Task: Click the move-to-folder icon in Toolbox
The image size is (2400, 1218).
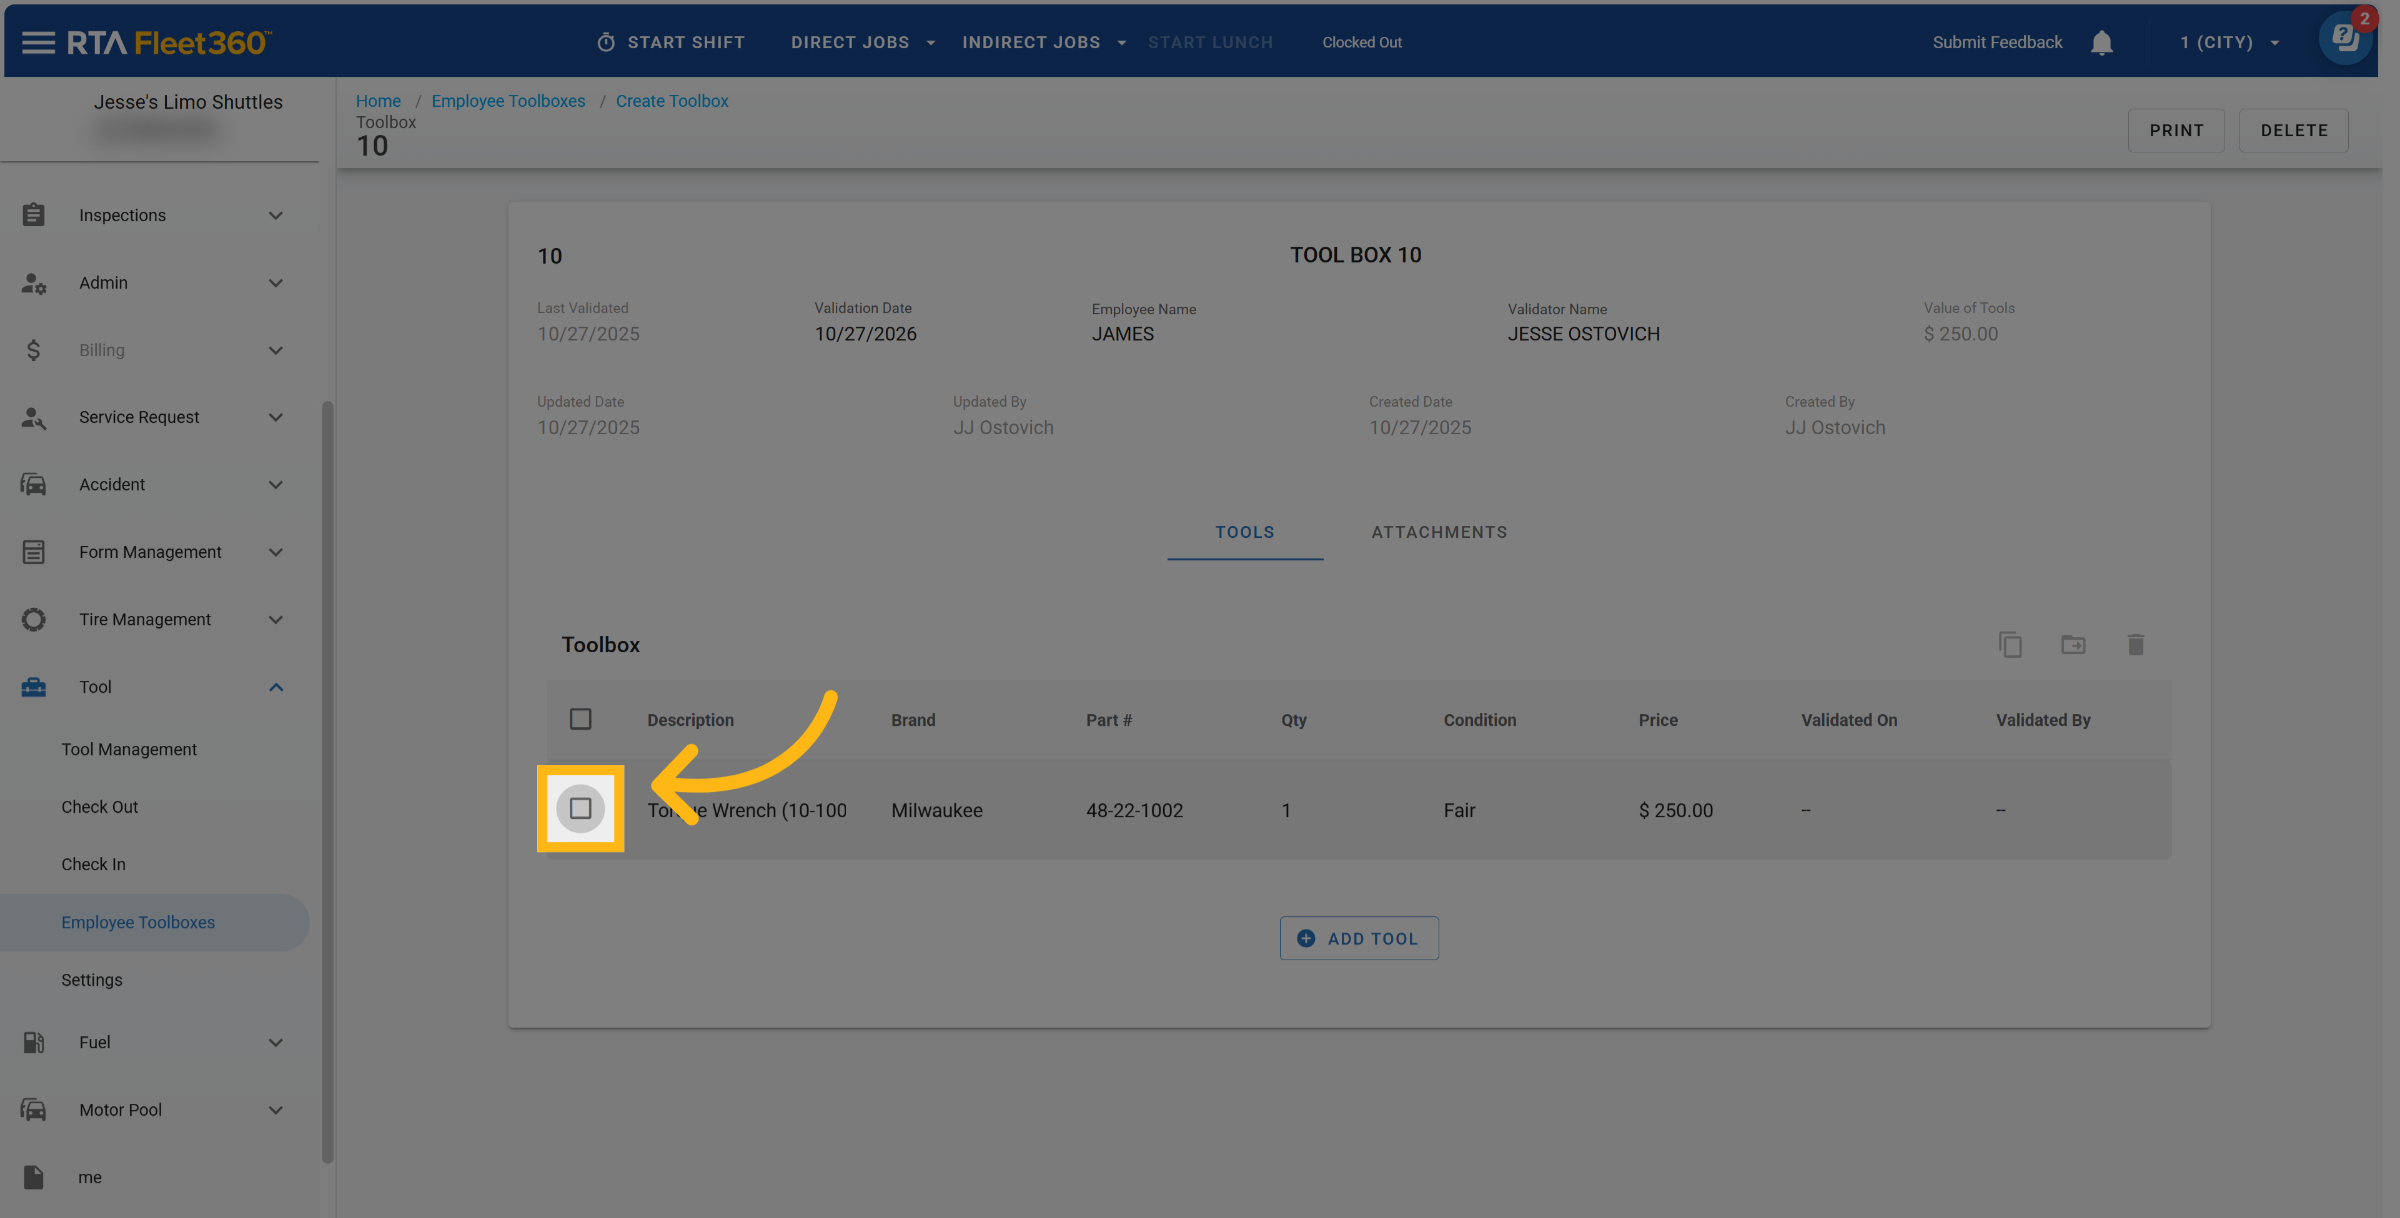Action: 2073,645
